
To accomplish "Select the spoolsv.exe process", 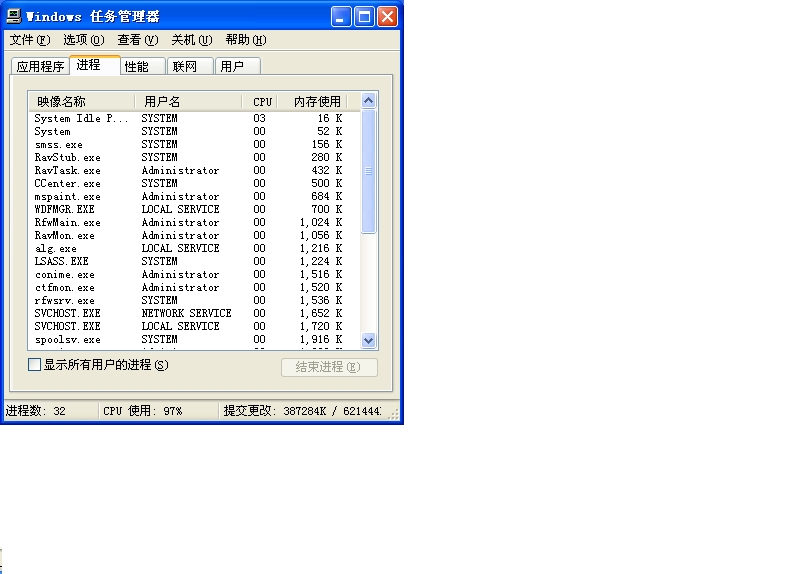I will click(x=194, y=340).
